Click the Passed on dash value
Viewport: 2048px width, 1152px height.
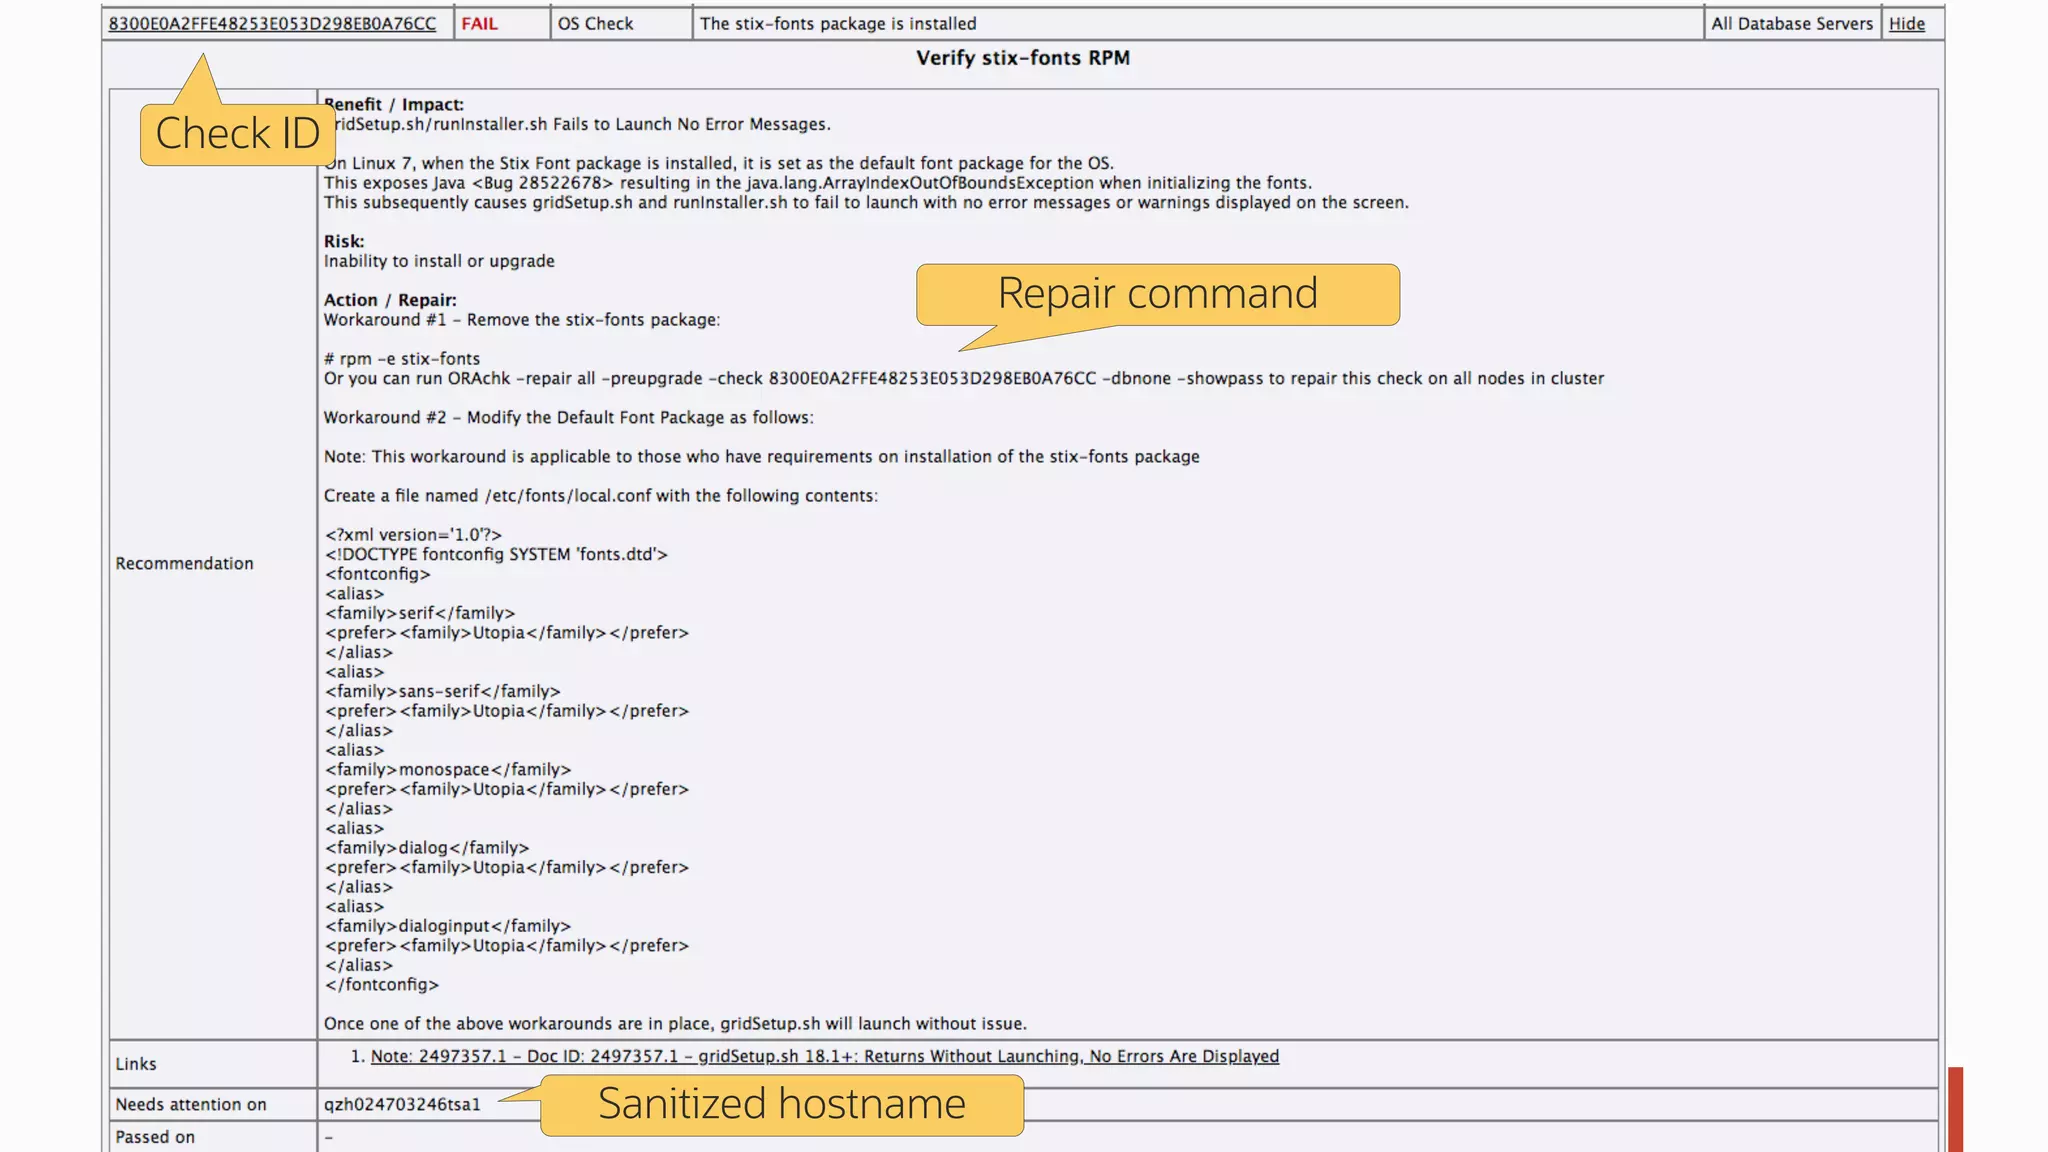[328, 1137]
